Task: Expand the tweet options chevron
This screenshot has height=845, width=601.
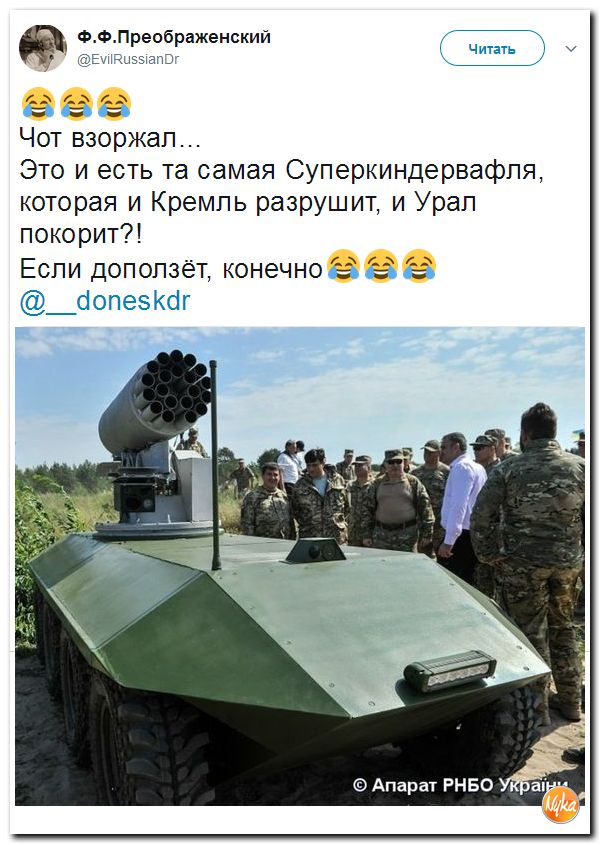Action: click(571, 49)
